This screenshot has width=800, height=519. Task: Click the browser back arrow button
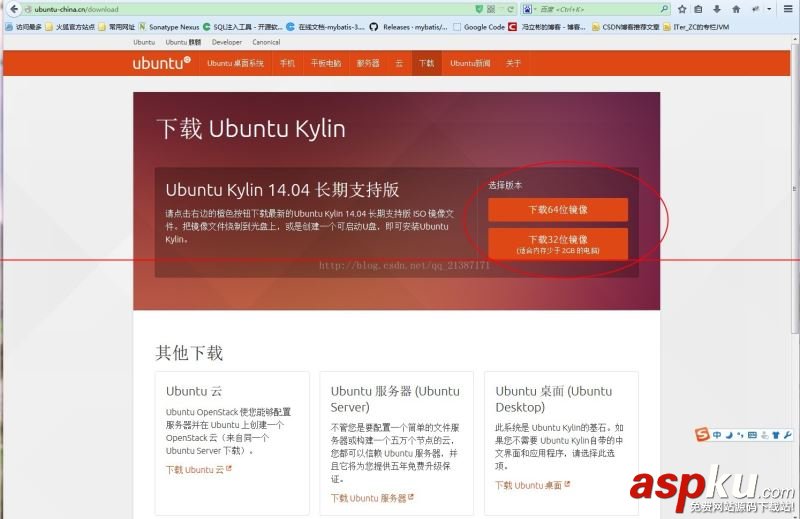click(14, 9)
